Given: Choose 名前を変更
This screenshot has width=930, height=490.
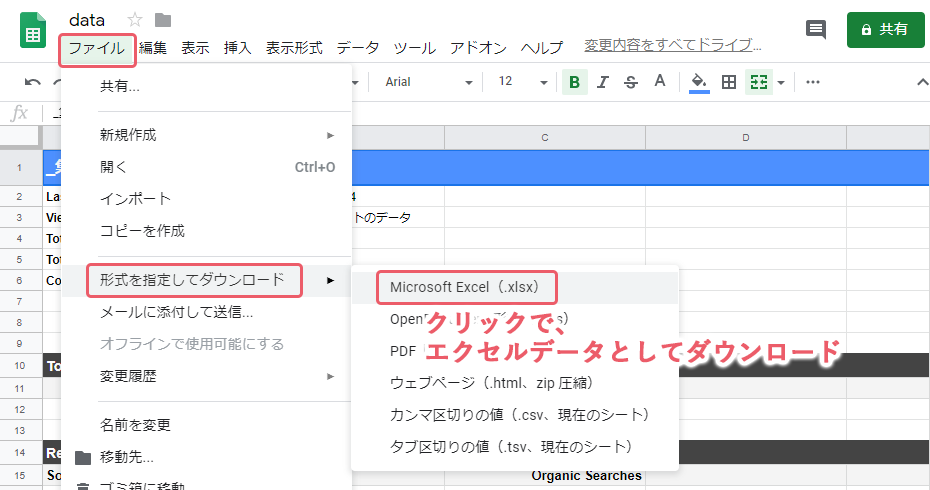Looking at the screenshot, I should [x=206, y=425].
